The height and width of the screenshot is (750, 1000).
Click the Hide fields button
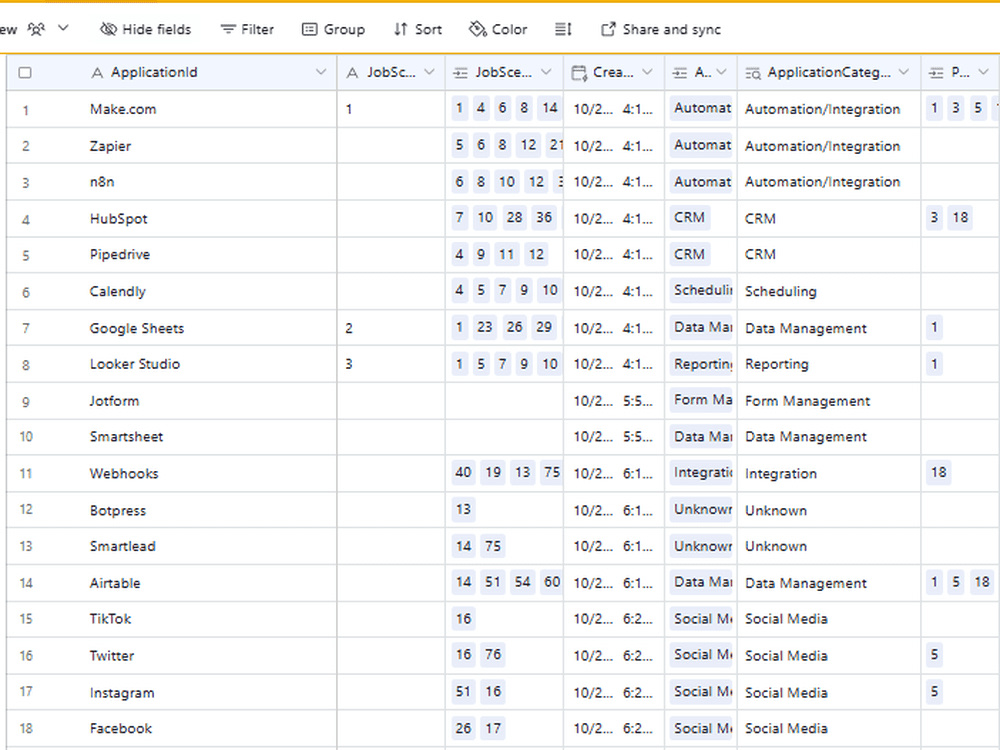click(x=145, y=29)
